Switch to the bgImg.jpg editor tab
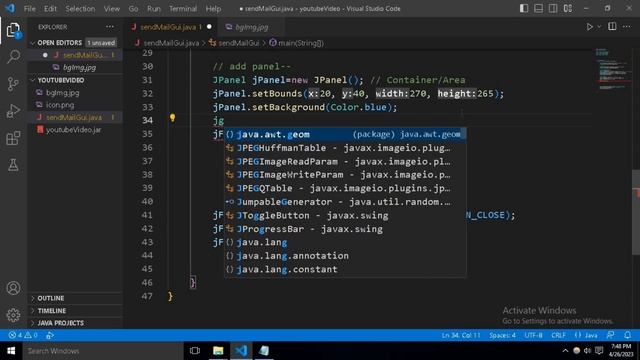The image size is (640, 360). click(251, 27)
